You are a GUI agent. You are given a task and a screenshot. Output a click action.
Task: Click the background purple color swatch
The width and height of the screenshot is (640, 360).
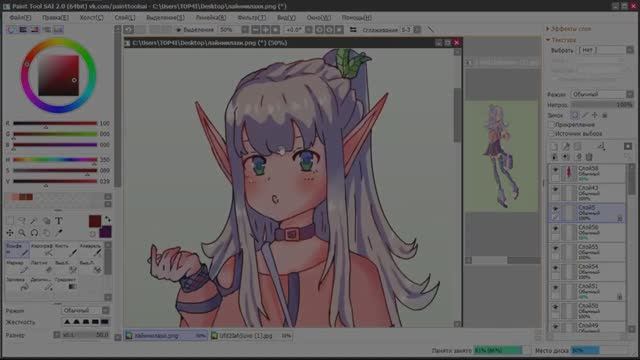pos(105,231)
